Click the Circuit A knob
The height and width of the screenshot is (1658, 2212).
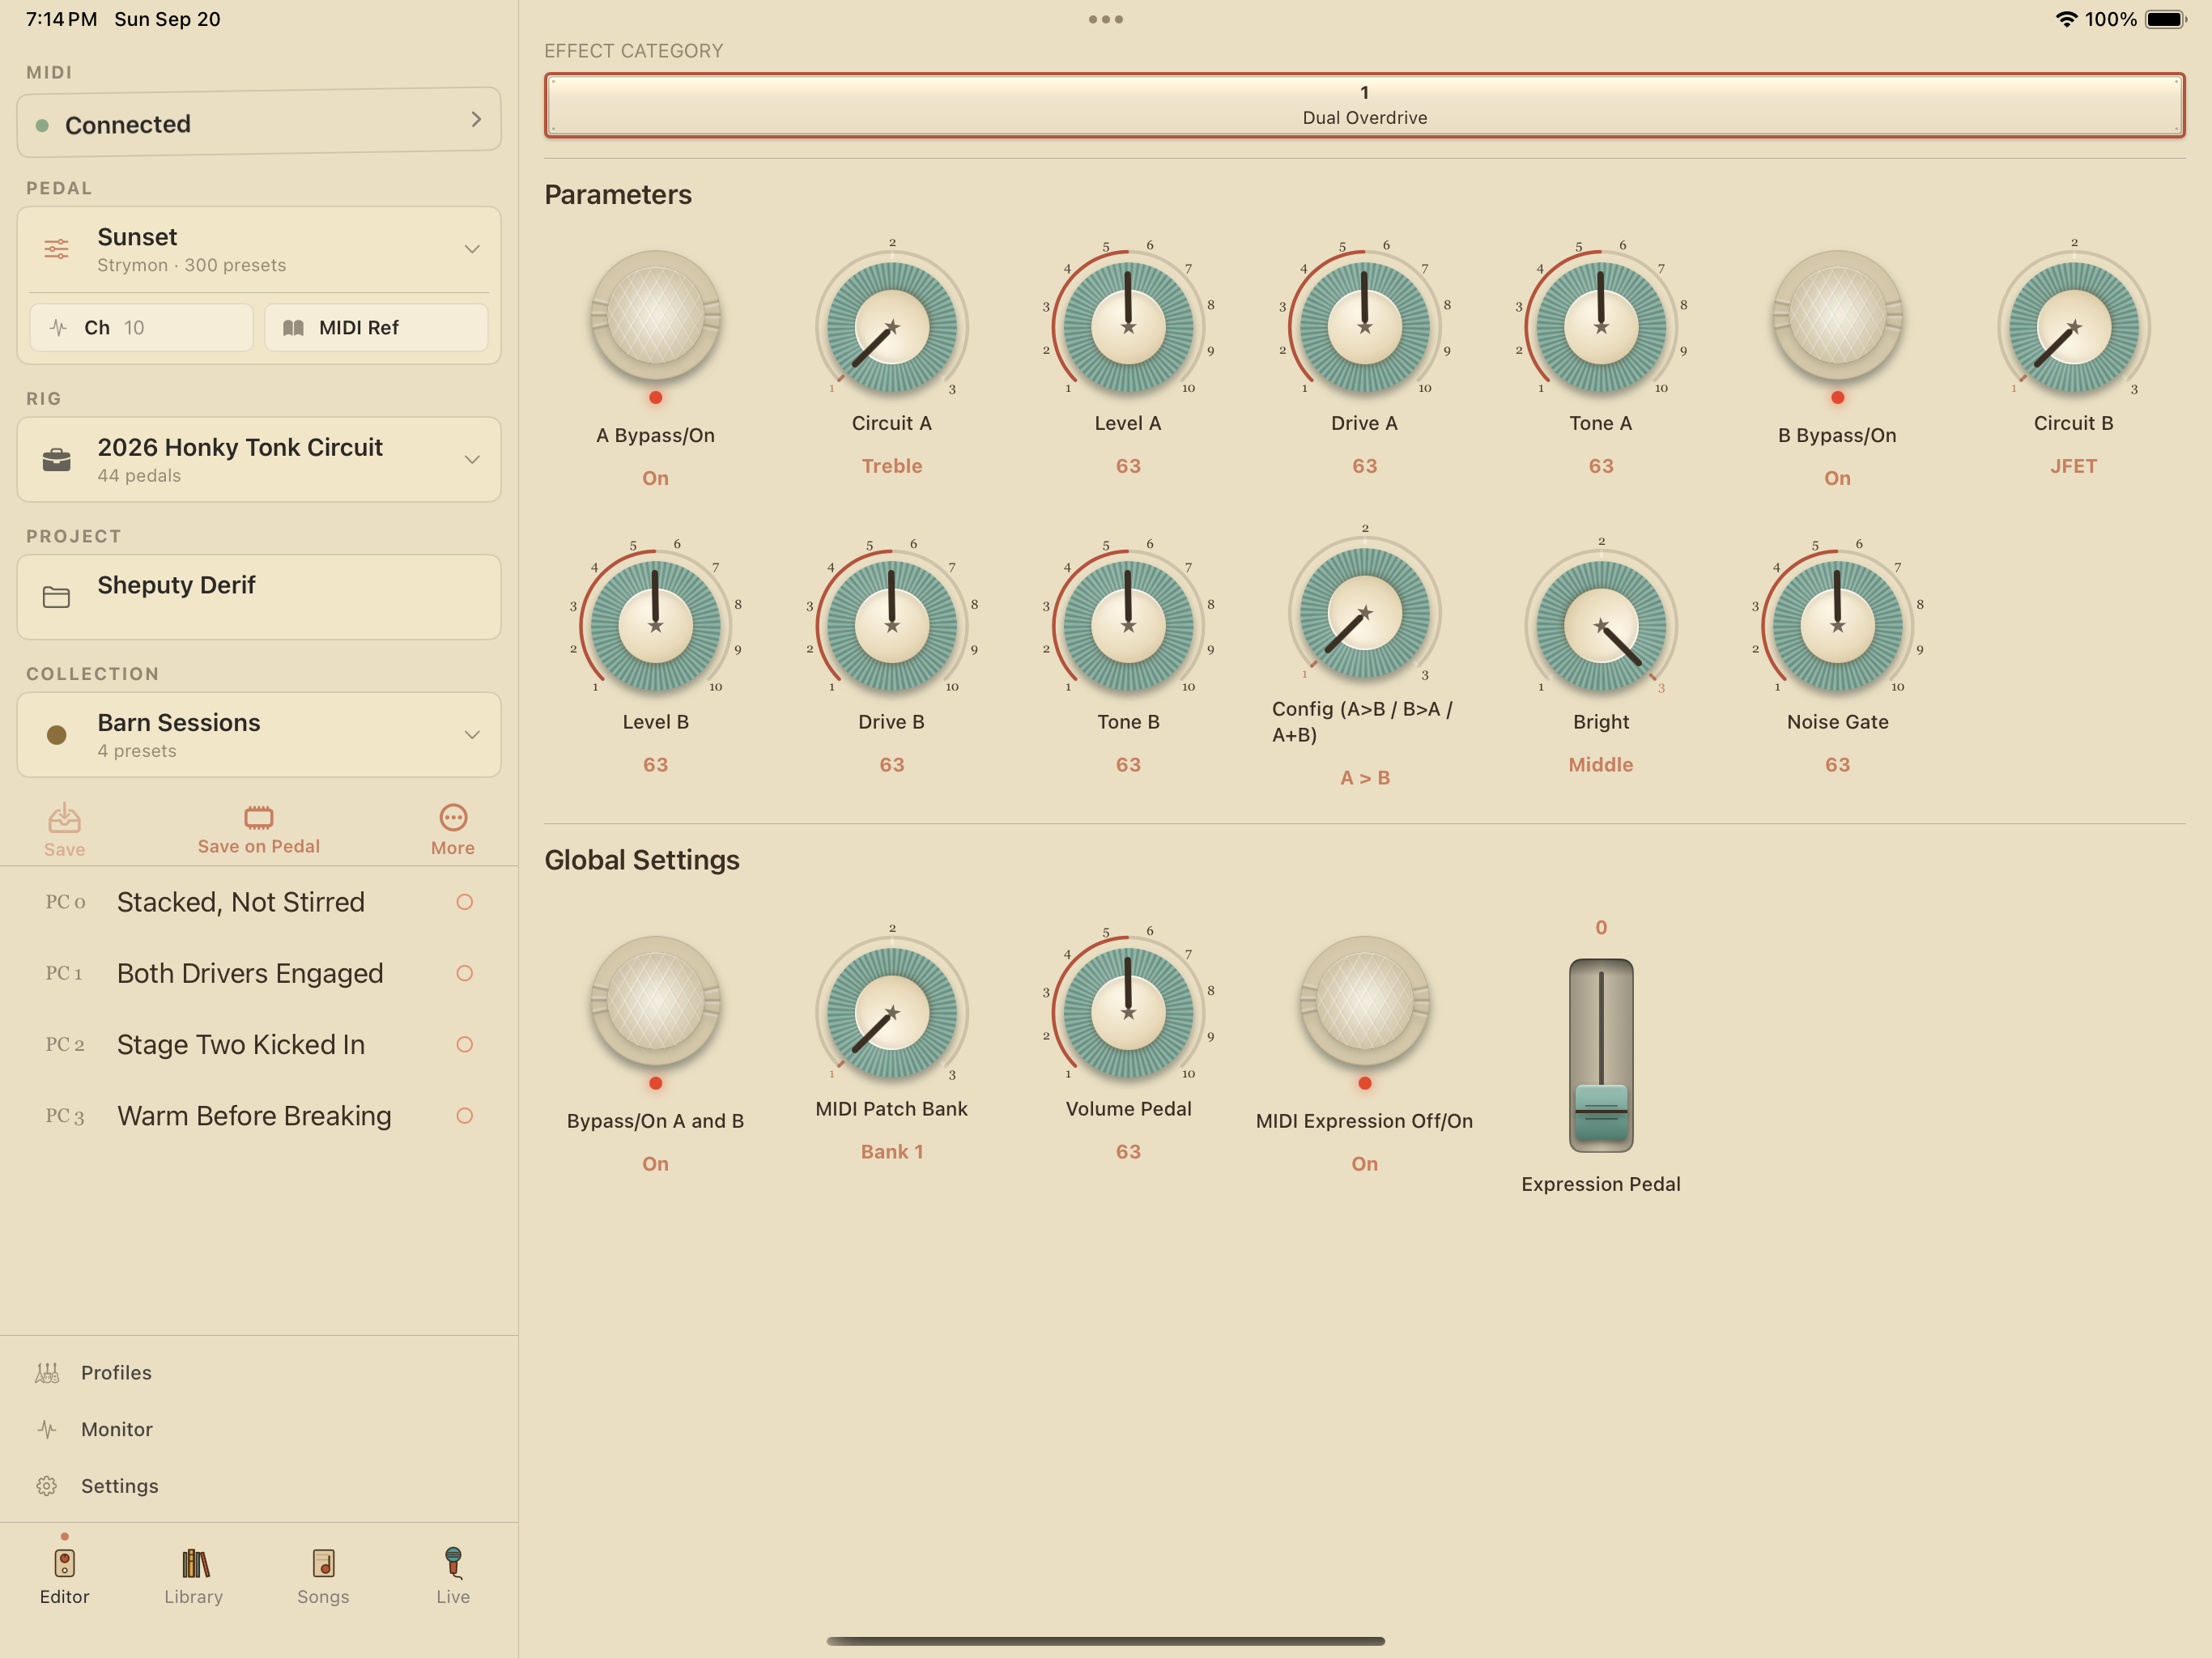pyautogui.click(x=892, y=327)
